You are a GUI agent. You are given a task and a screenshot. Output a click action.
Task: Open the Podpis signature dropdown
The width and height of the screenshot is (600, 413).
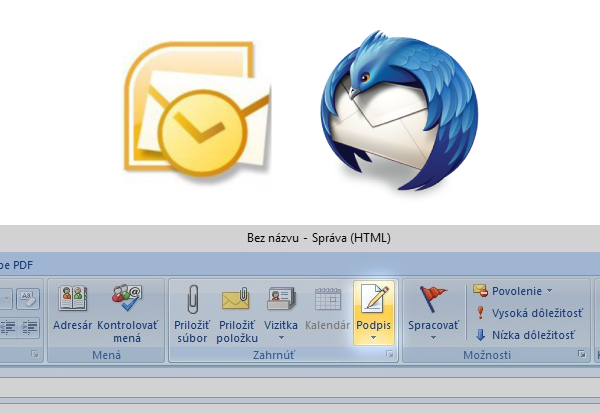[373, 312]
